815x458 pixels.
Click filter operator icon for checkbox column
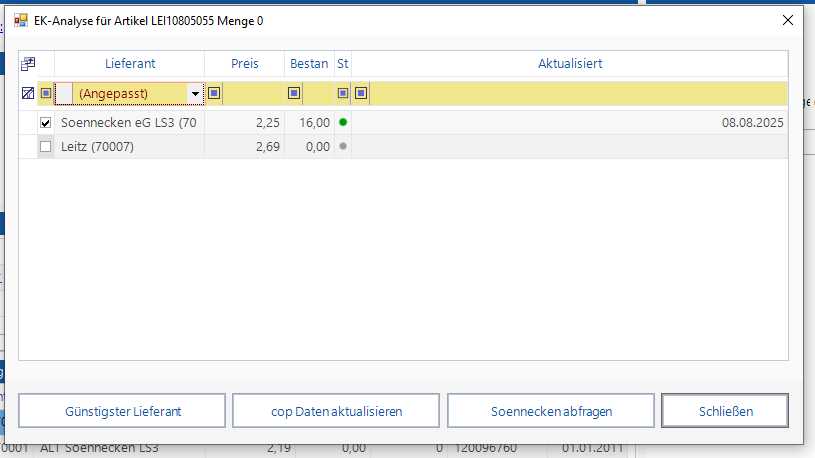pos(46,94)
